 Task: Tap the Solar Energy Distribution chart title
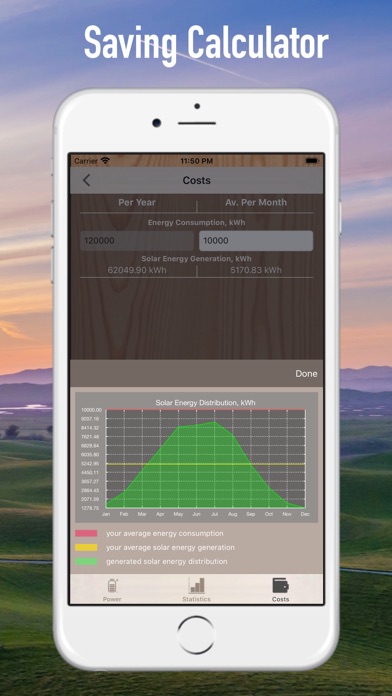(205, 403)
